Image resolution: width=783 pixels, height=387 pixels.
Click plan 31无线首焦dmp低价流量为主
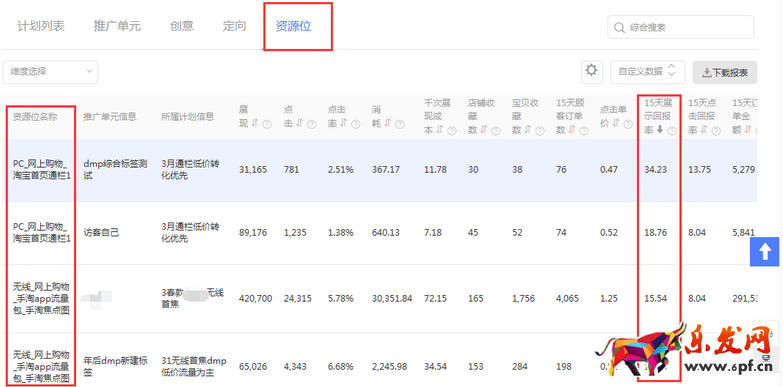pyautogui.click(x=194, y=367)
